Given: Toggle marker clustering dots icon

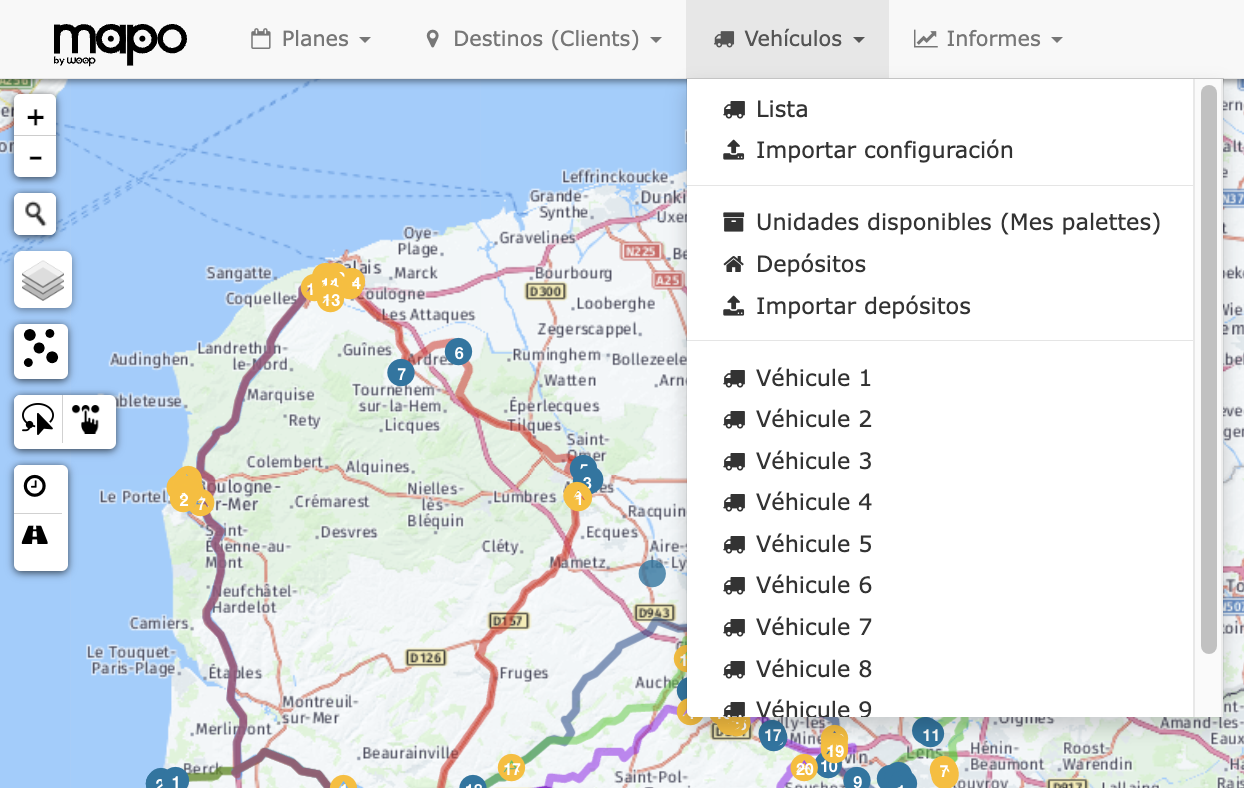Looking at the screenshot, I should [x=41, y=351].
